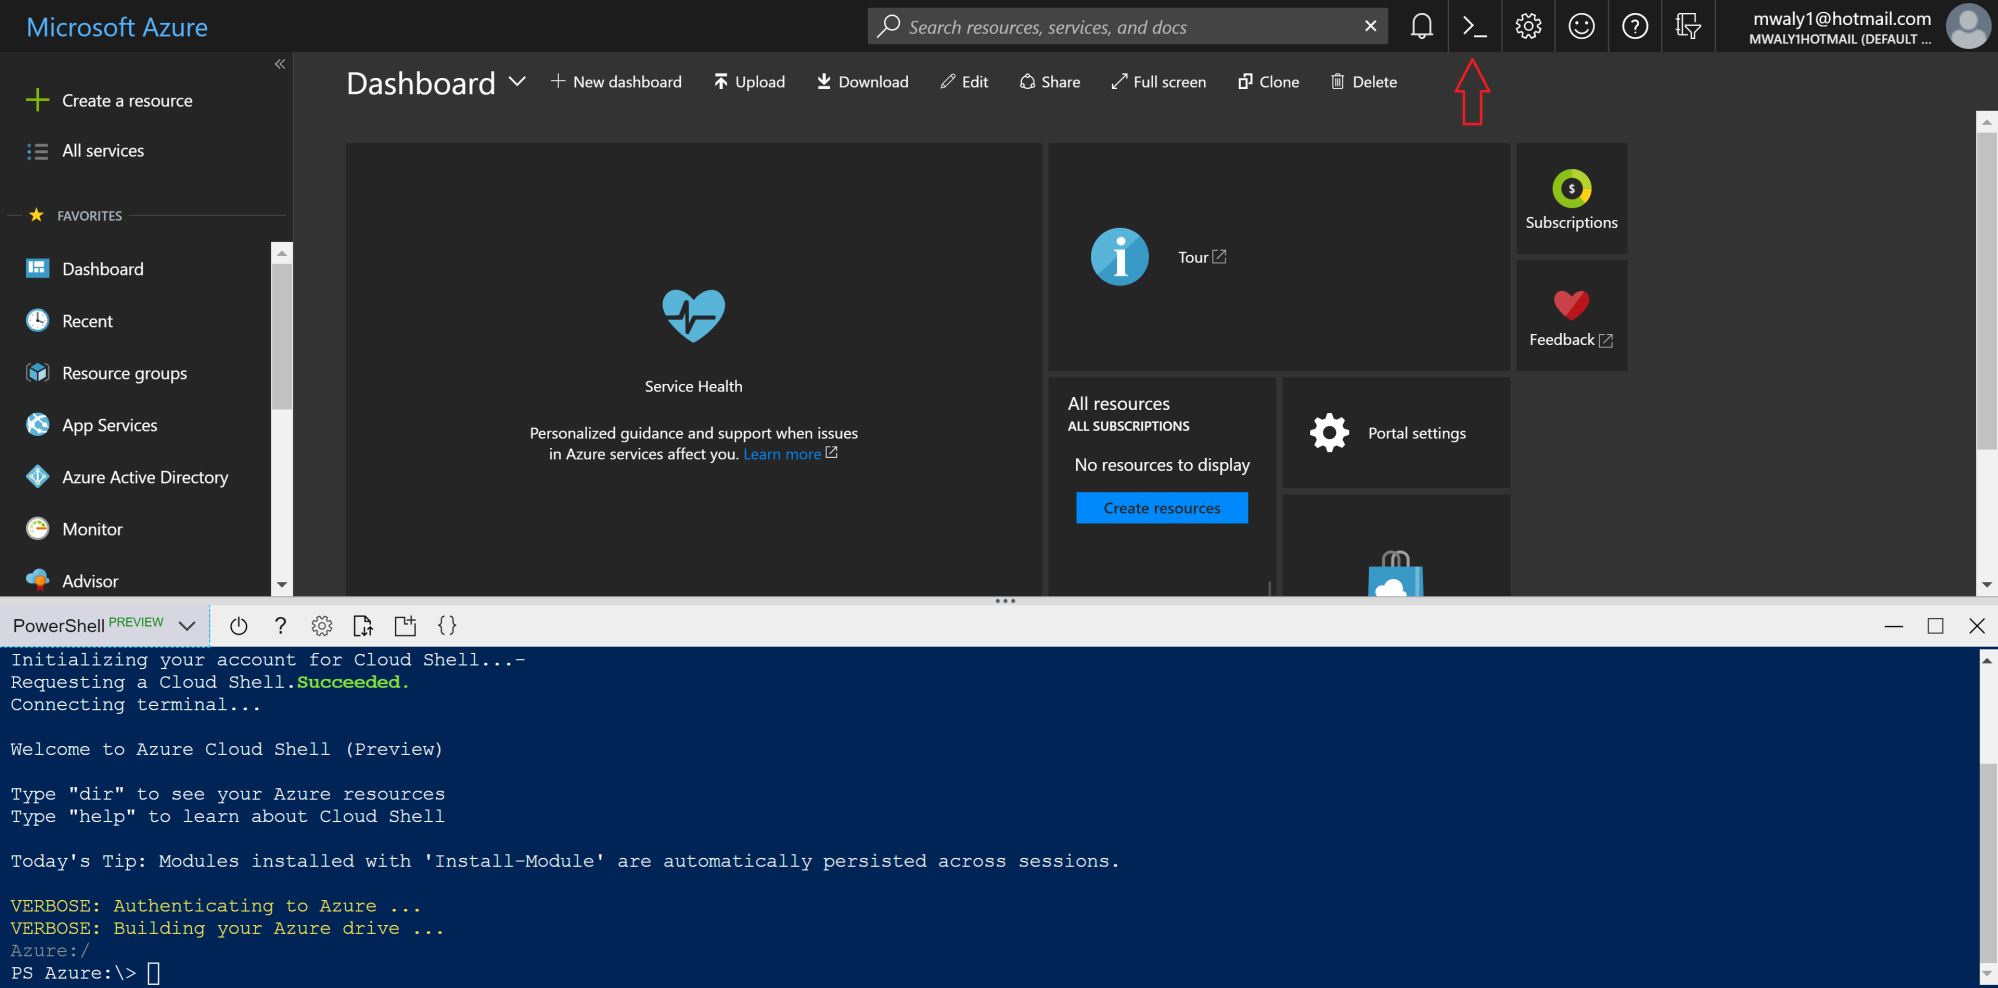Open the Feedback heart tile

coord(1571,316)
